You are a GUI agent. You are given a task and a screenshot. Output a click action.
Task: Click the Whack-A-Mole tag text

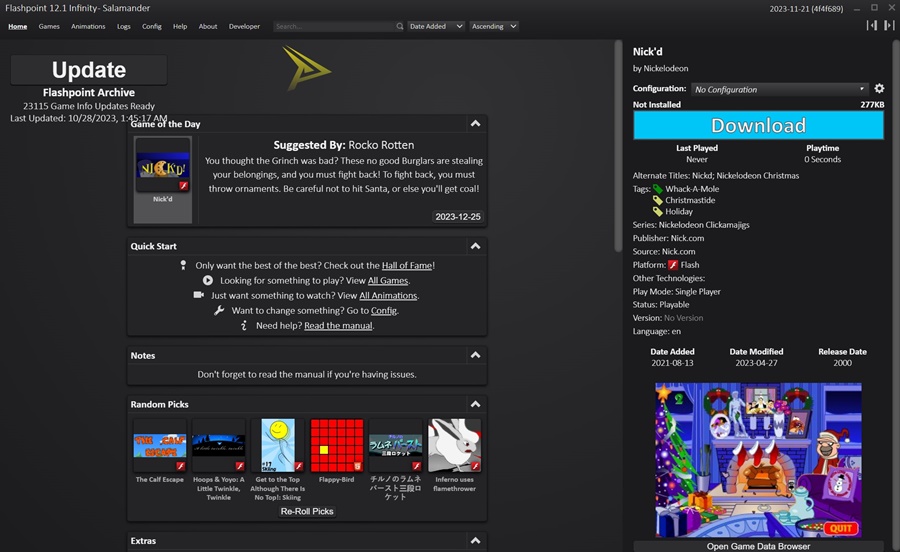(x=692, y=189)
